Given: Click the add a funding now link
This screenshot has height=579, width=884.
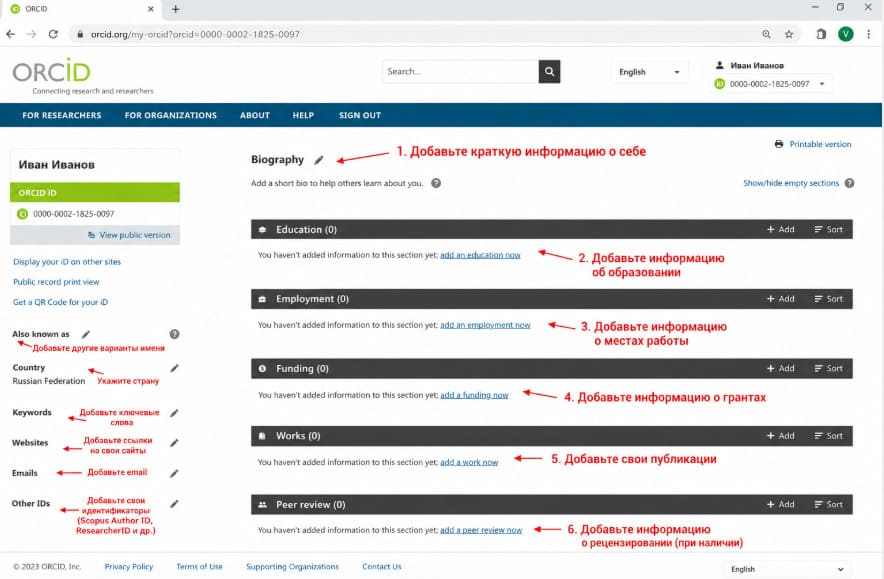Looking at the screenshot, I should pos(474,395).
